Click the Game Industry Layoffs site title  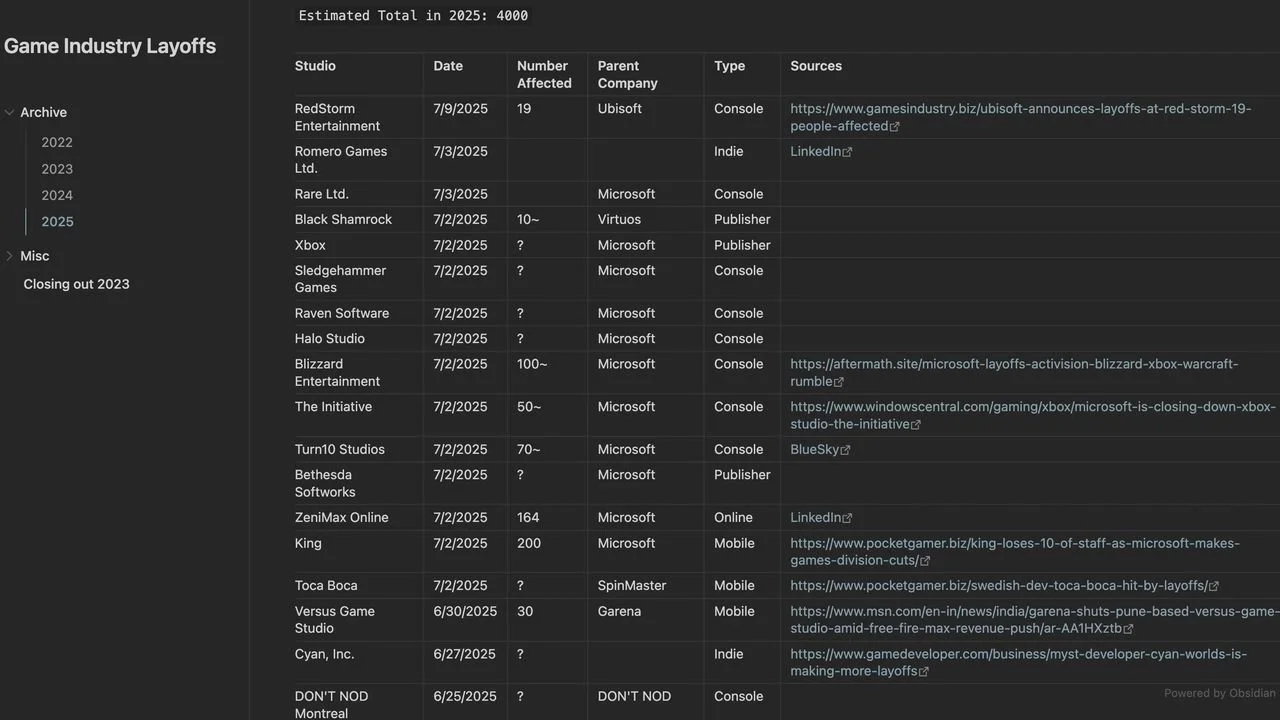(x=110, y=46)
